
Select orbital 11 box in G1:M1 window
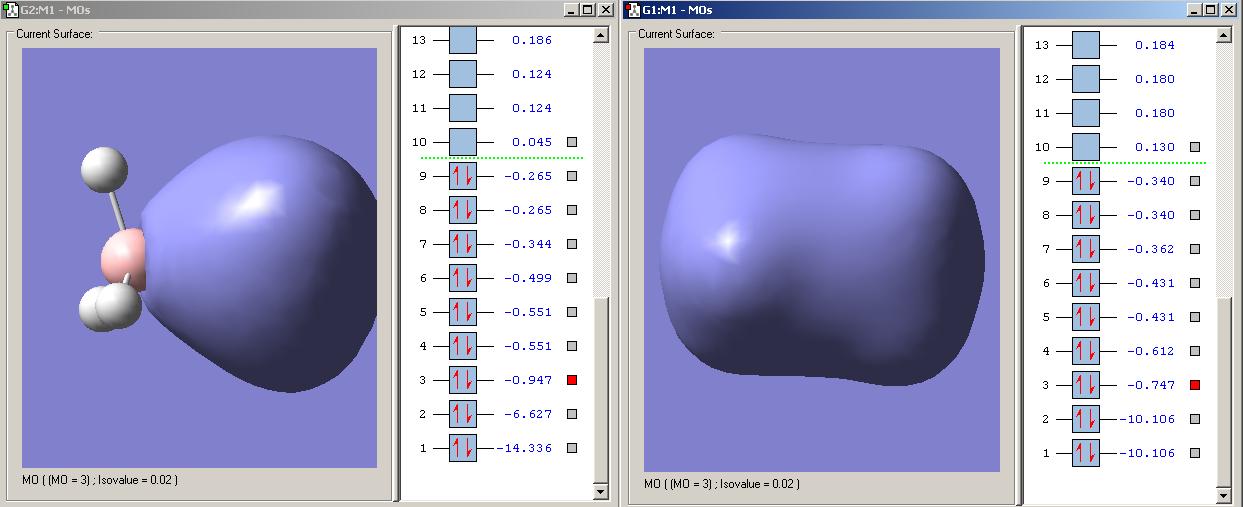(x=1086, y=113)
